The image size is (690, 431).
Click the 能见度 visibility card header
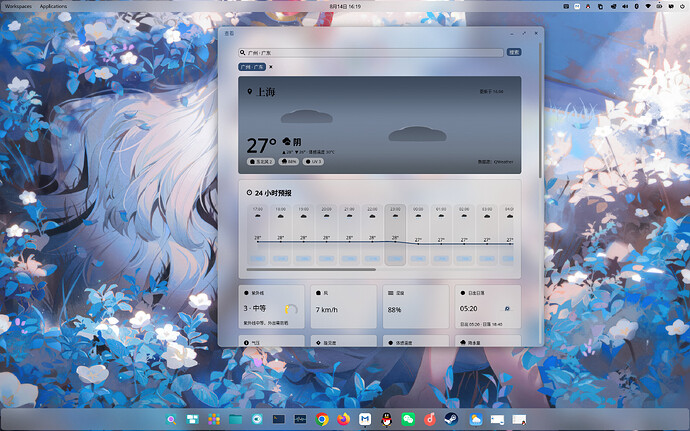coord(326,343)
